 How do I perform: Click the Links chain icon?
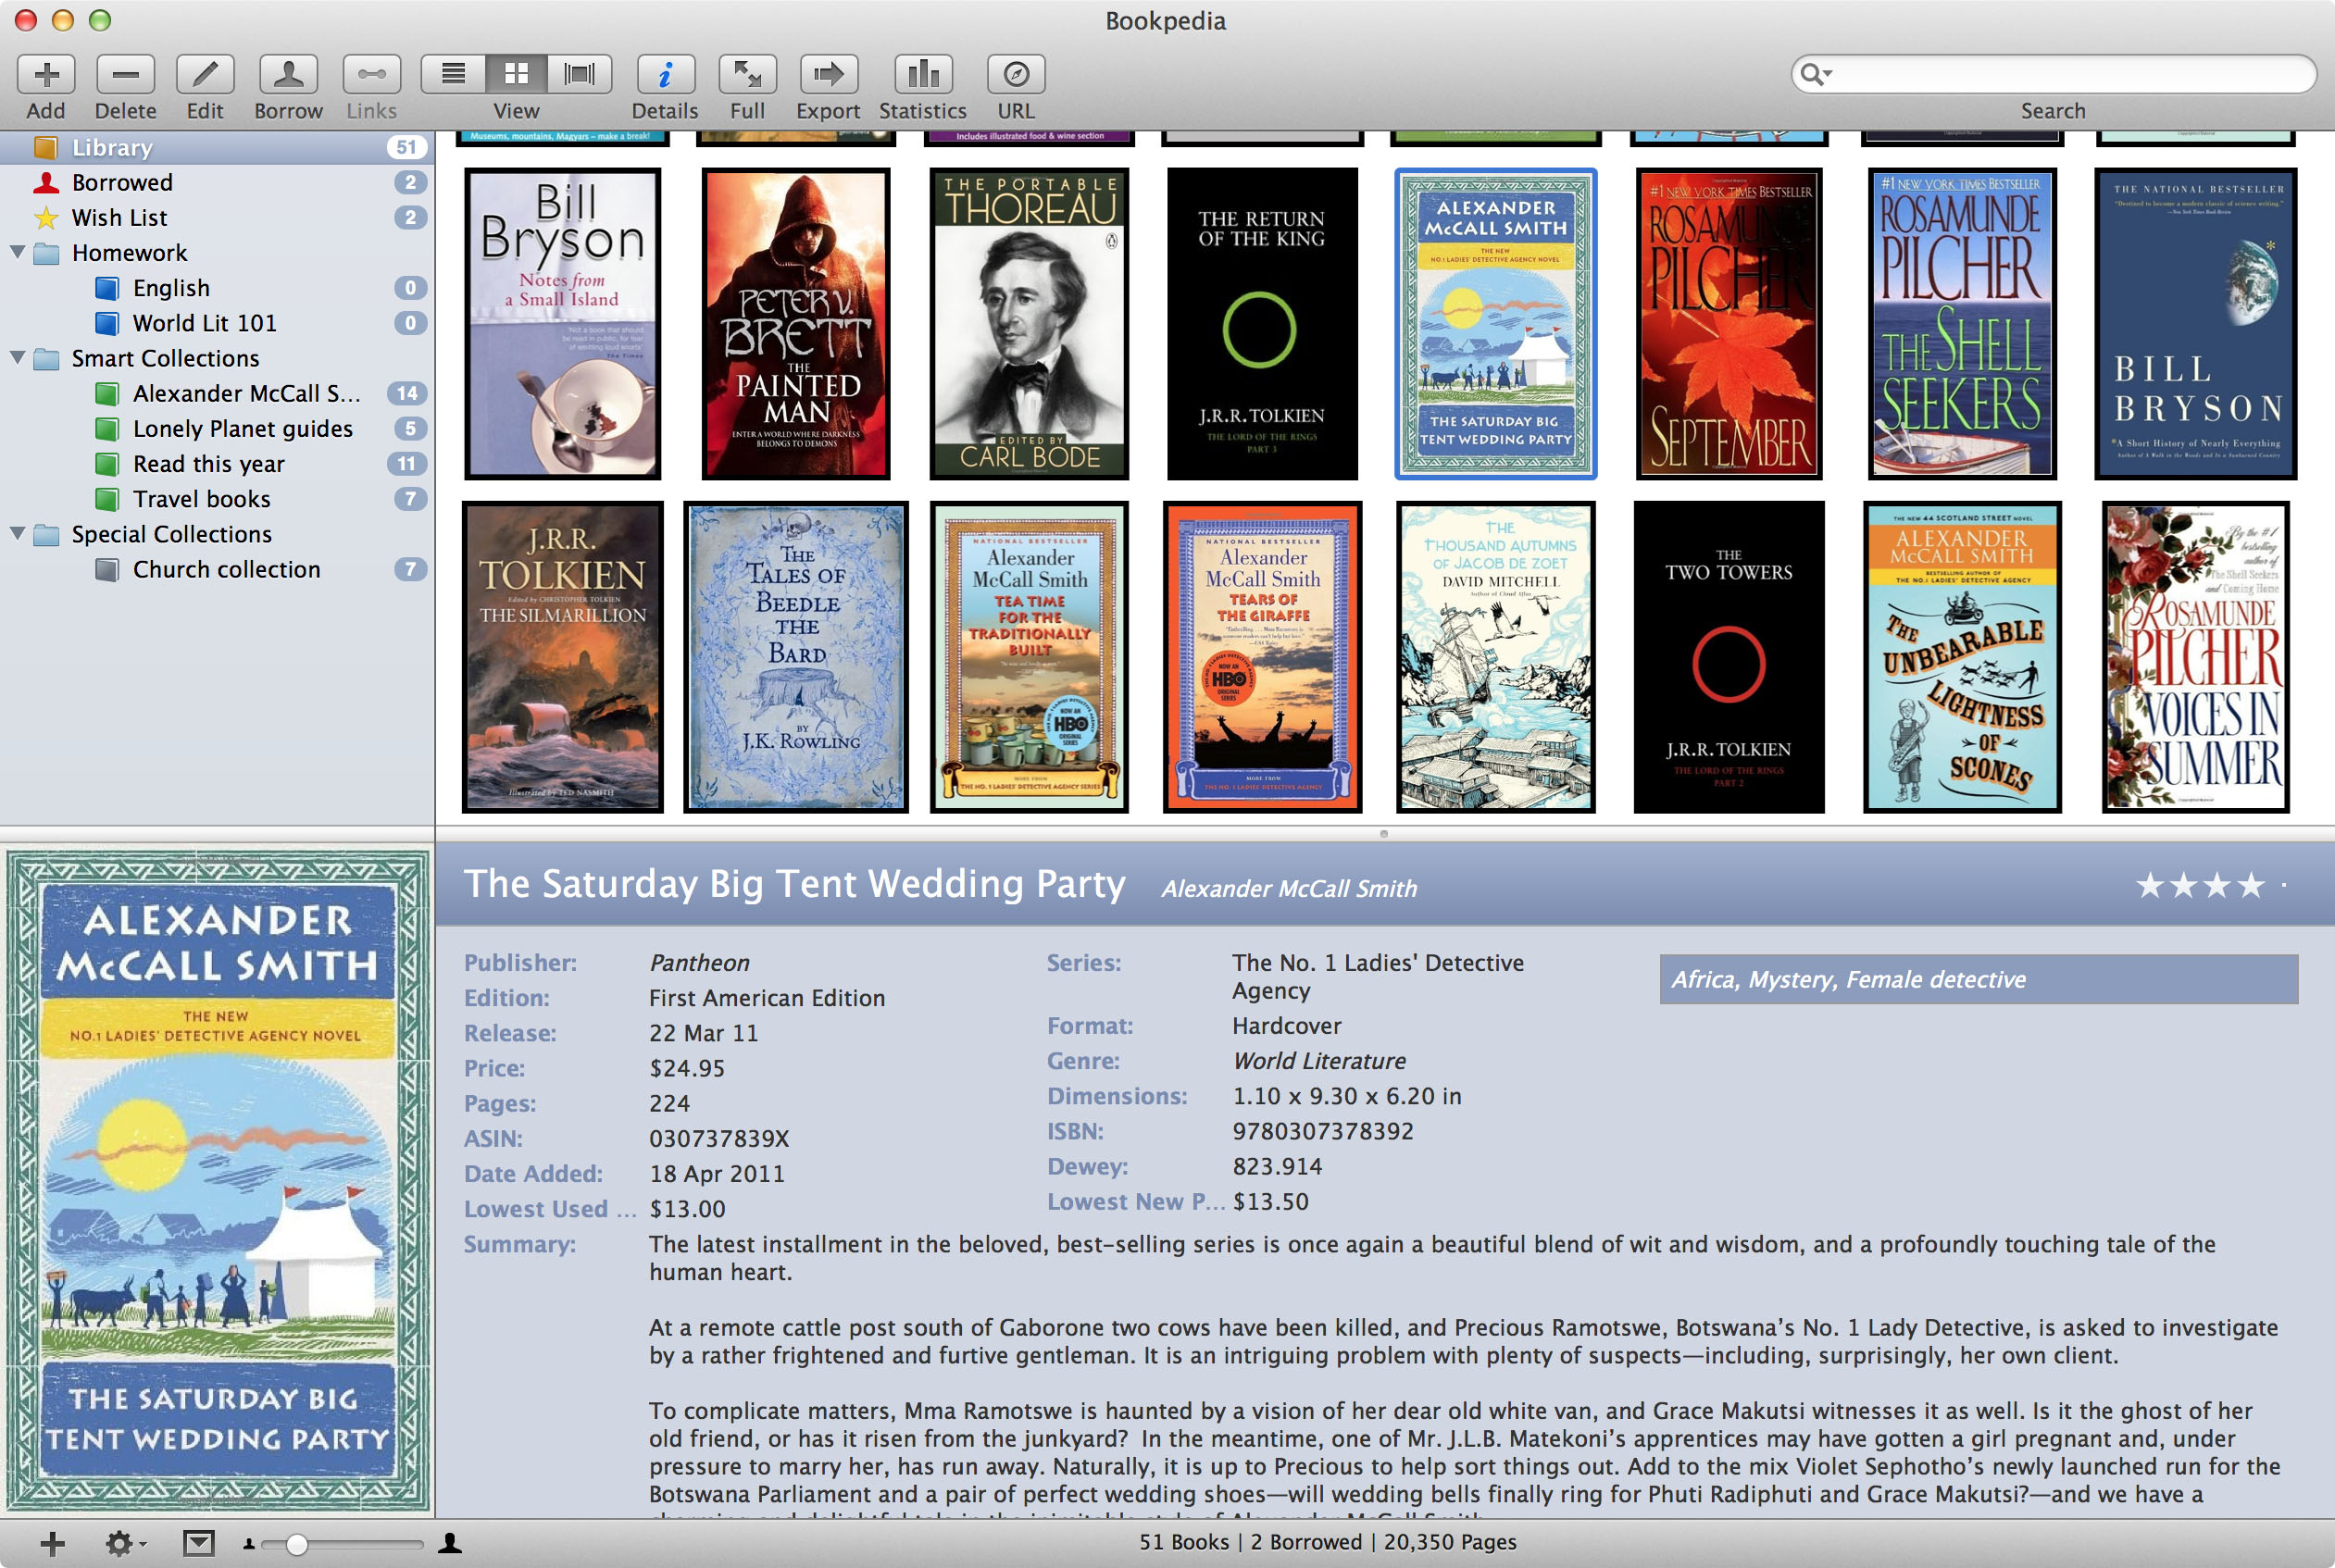point(371,74)
